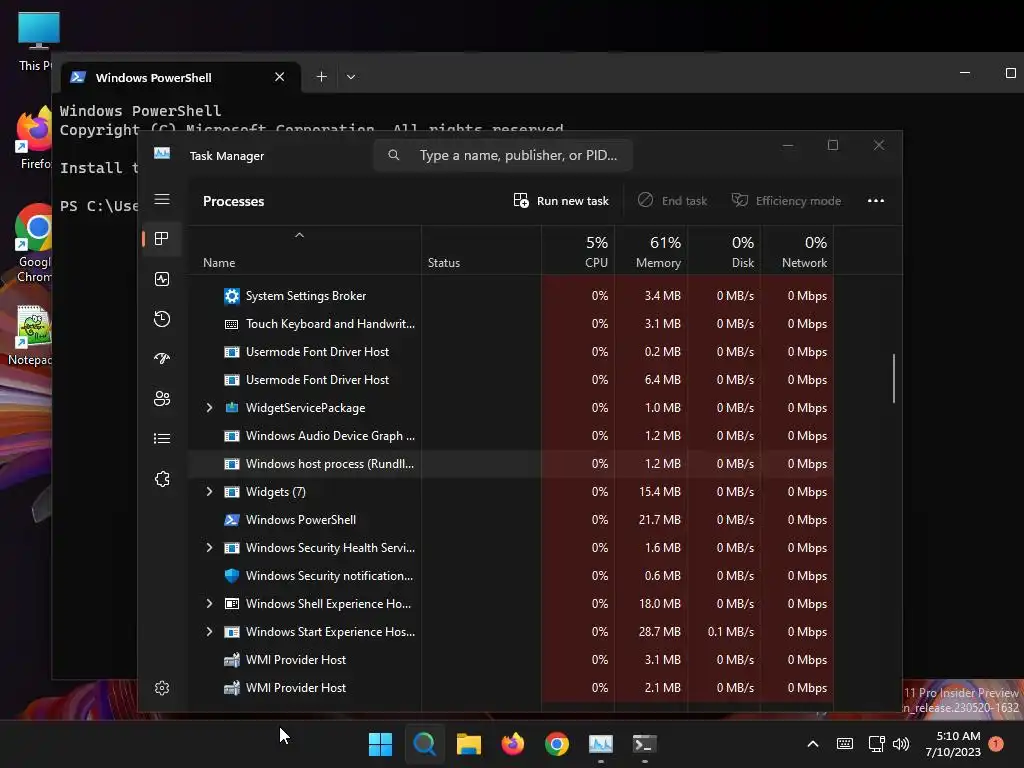This screenshot has width=1024, height=768.
Task: Select Usermode Font Driver Host 0.2 MB row
Action: tap(511, 351)
